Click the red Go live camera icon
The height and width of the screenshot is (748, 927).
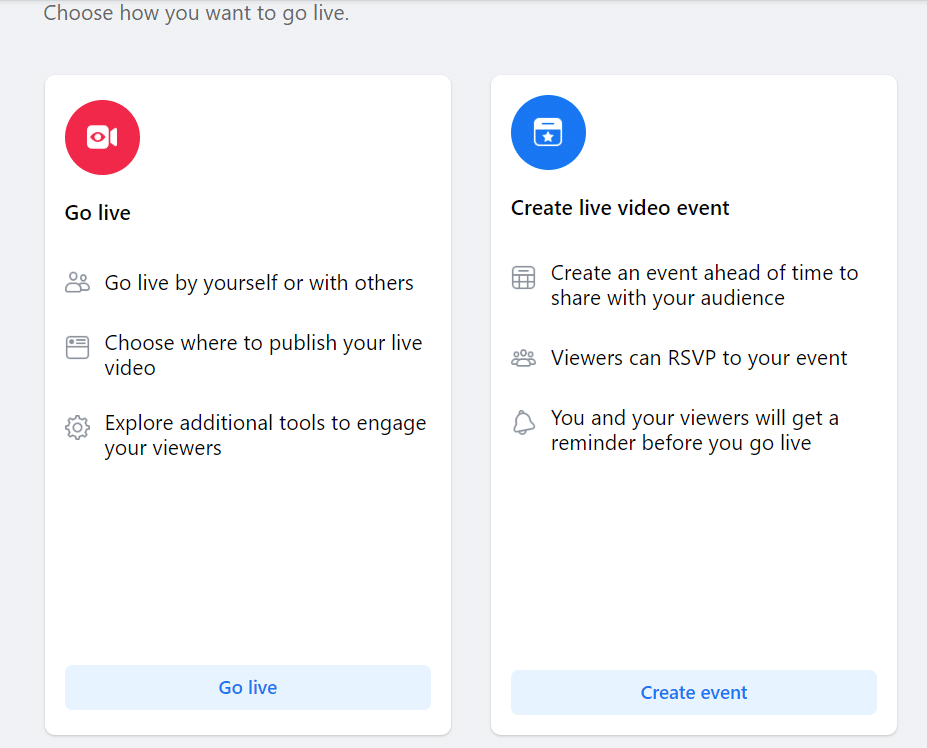(102, 137)
